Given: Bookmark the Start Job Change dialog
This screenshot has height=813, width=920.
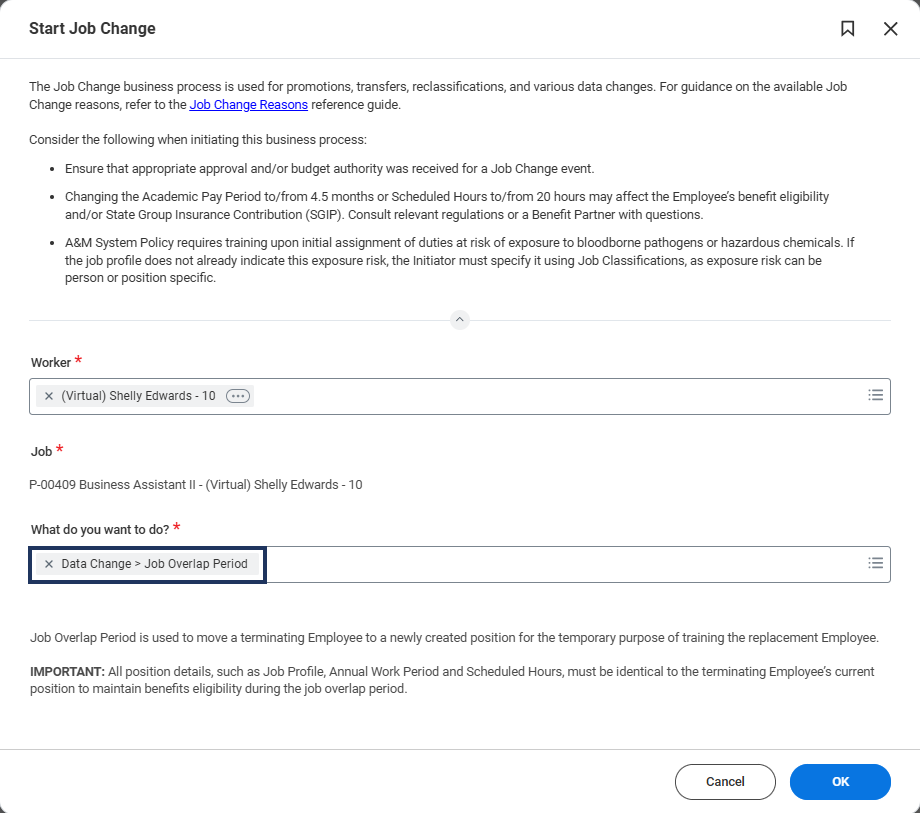Looking at the screenshot, I should (847, 29).
